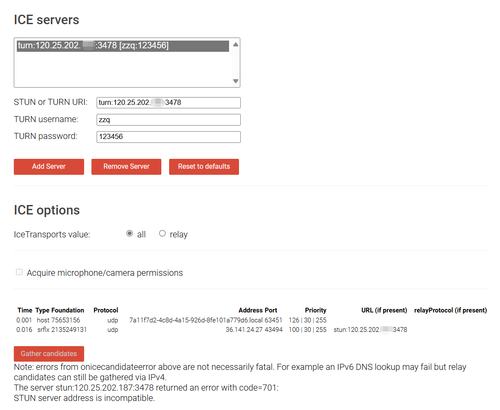Image resolution: width=500 pixels, height=410 pixels.
Task: Enable Acquire microphone/camera permissions checkbox
Action: [19, 272]
